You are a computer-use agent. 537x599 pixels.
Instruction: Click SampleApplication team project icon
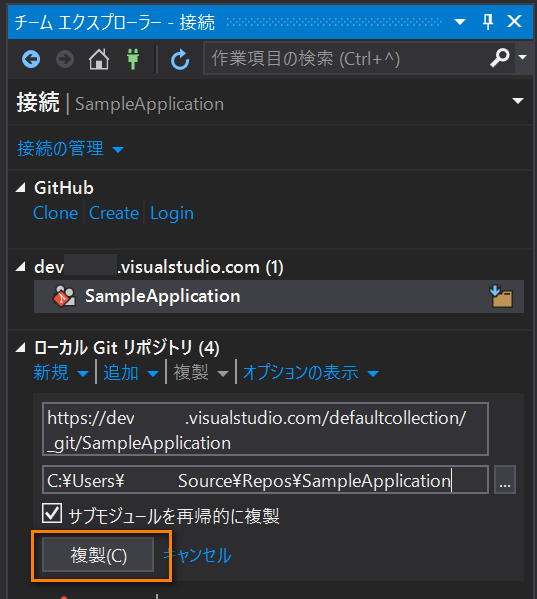[64, 296]
